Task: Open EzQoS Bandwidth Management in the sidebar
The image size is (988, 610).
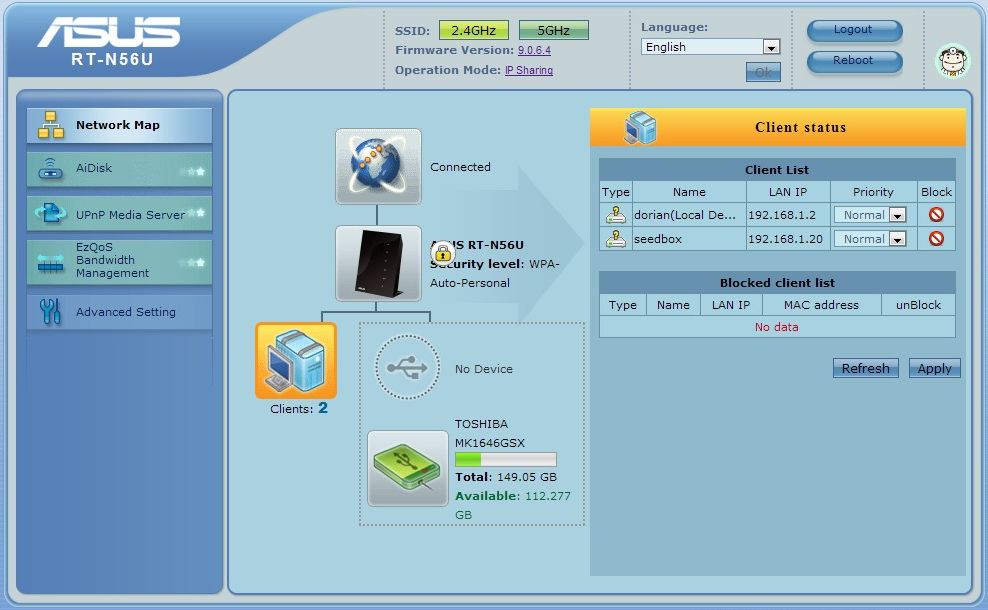Action: (119, 260)
